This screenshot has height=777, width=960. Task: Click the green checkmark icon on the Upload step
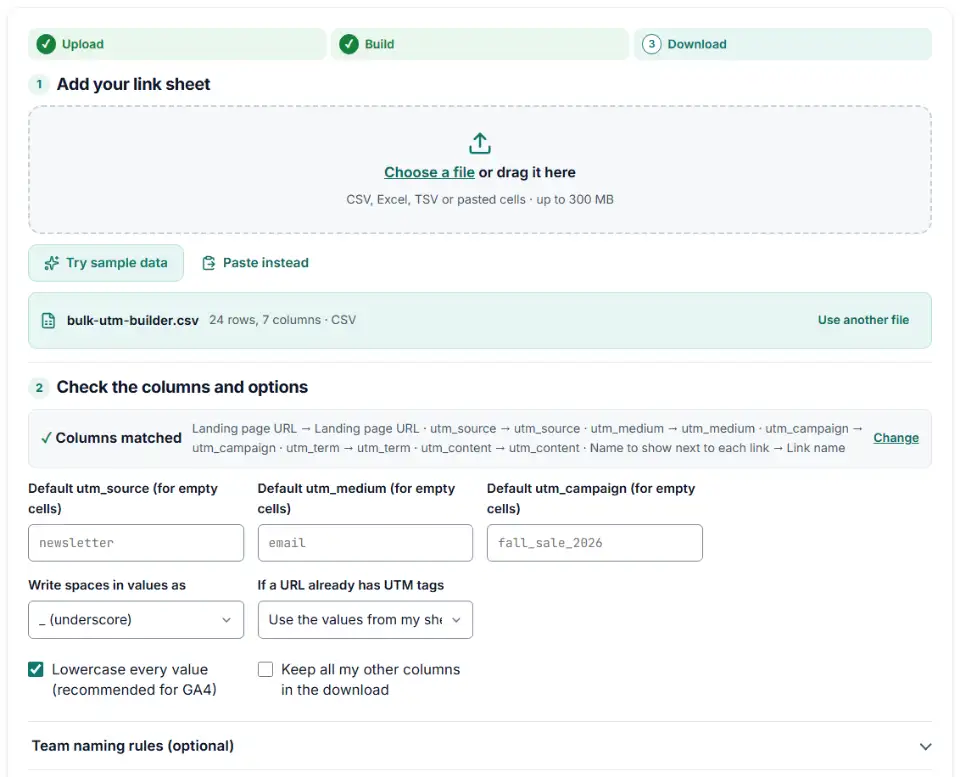(46, 44)
